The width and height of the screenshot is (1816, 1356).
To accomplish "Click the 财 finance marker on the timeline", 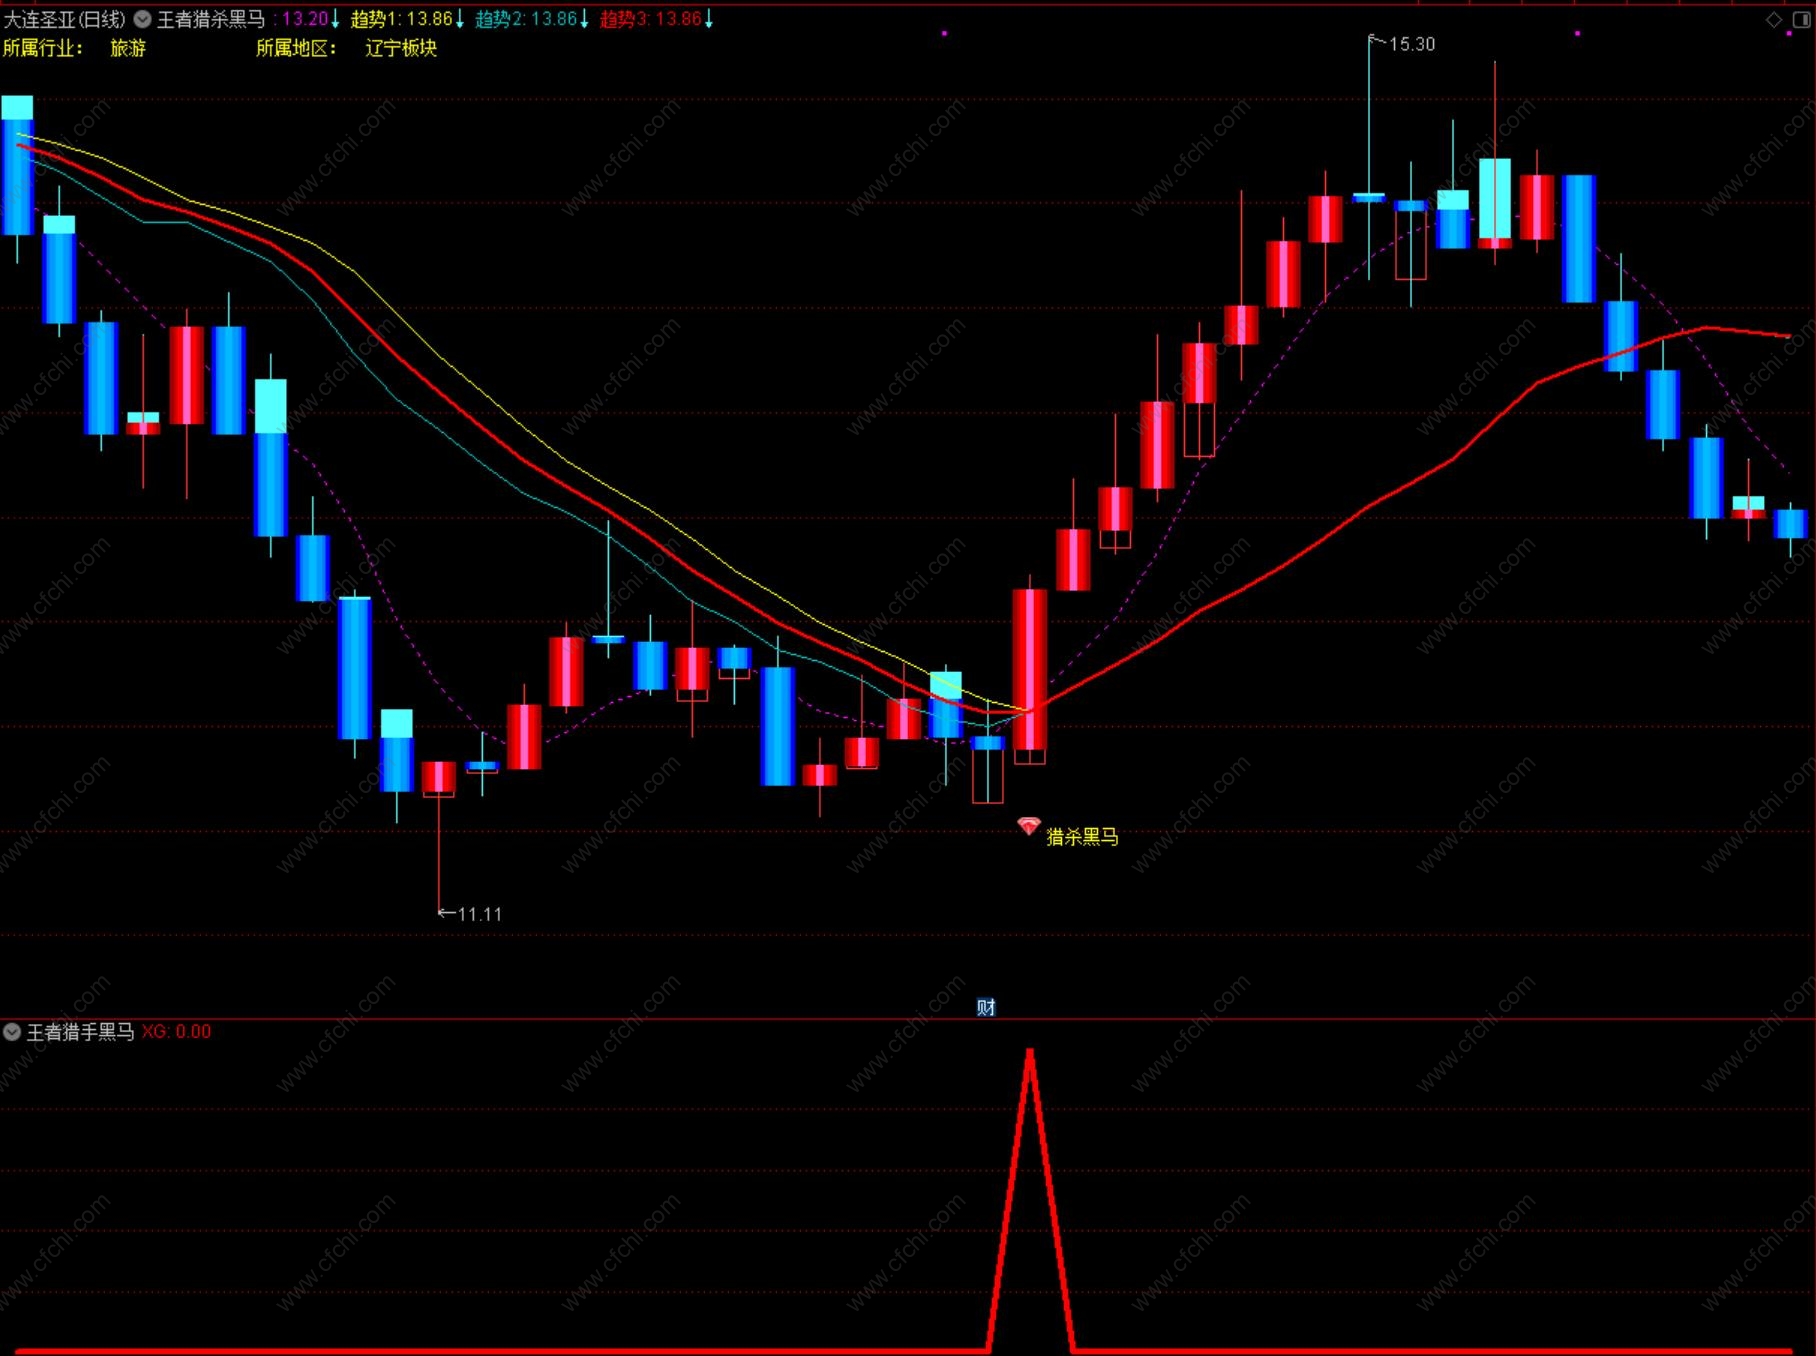I will point(986,1007).
